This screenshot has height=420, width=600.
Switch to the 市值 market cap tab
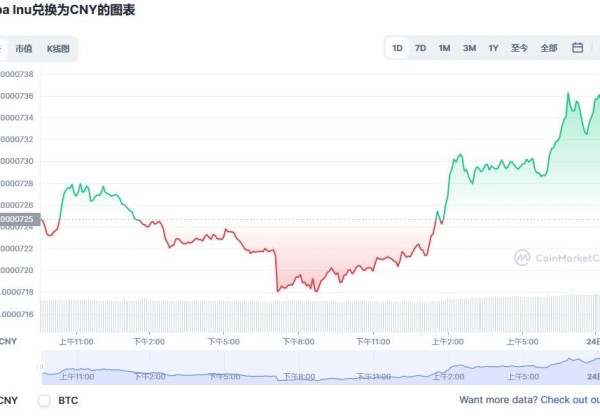pyautogui.click(x=22, y=48)
